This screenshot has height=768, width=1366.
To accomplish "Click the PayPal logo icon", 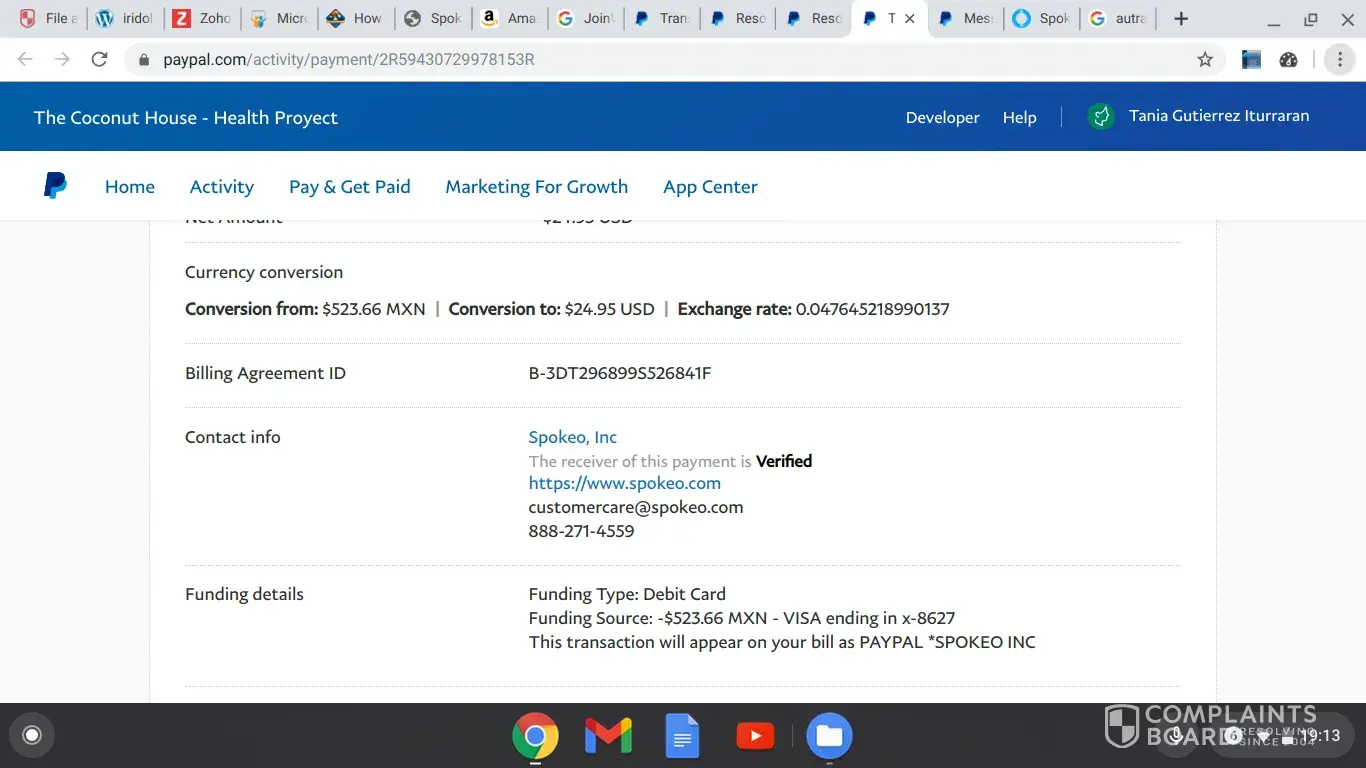I will (x=56, y=186).
